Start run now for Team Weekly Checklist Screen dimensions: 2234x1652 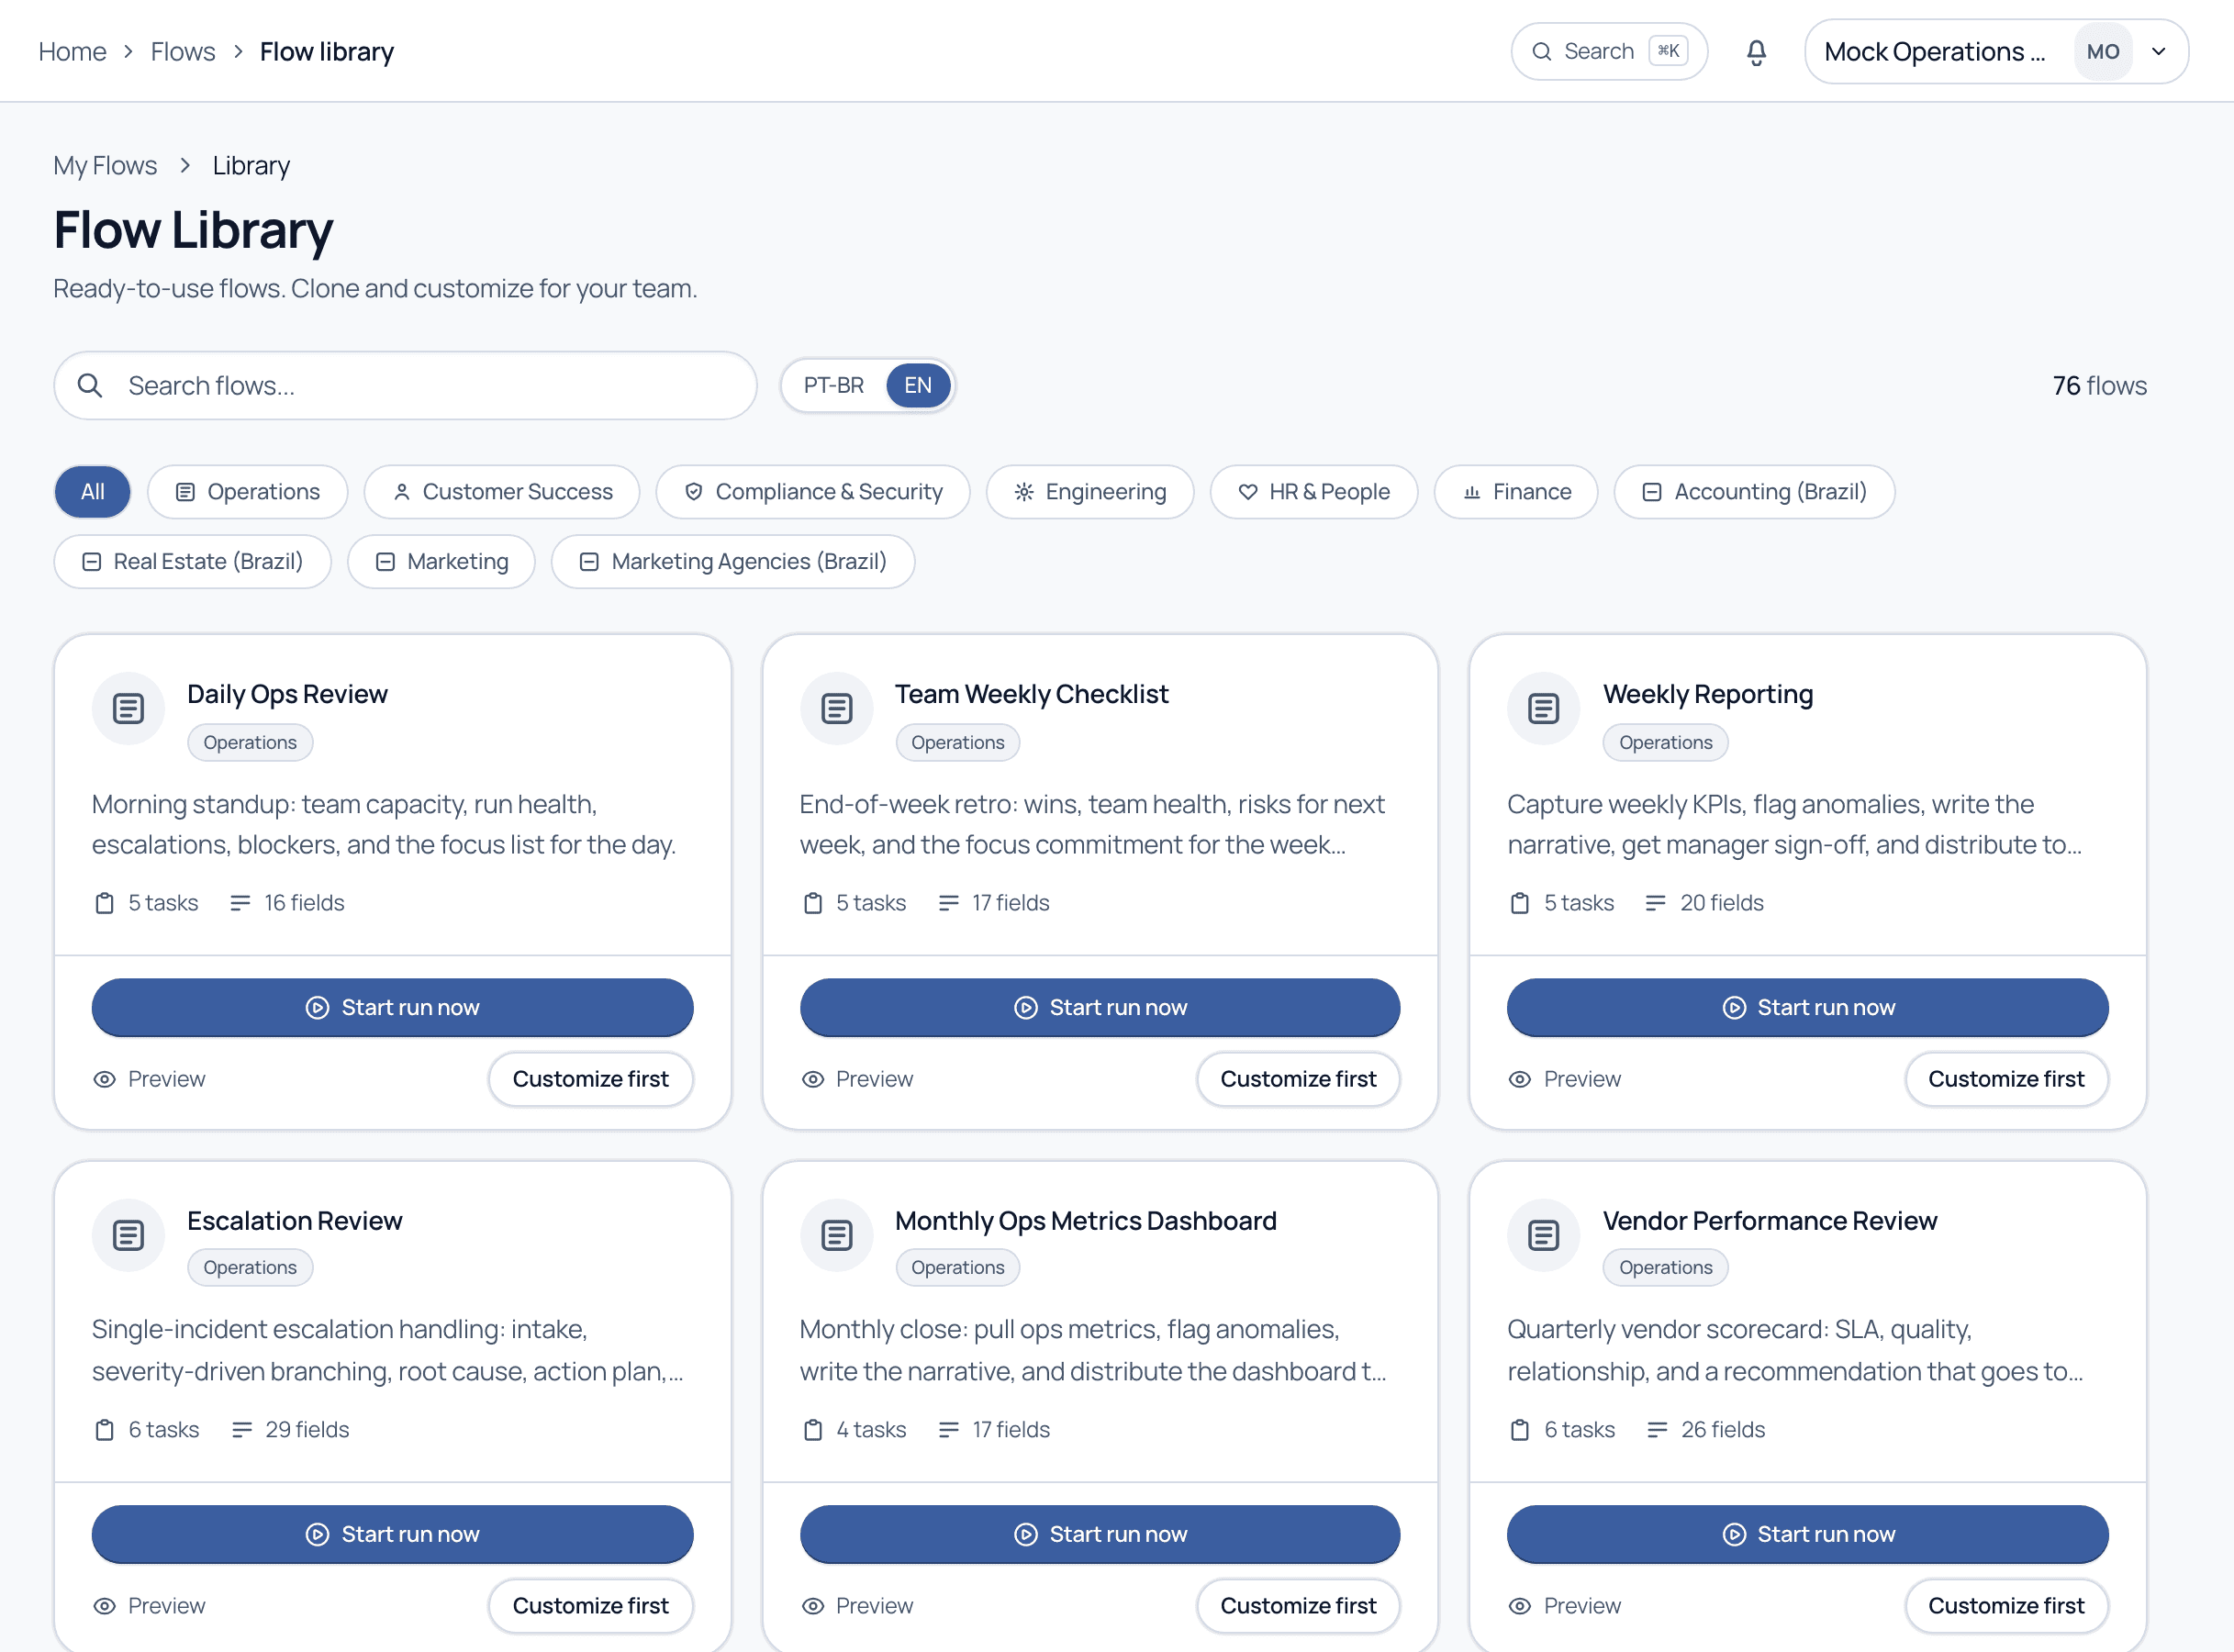1100,1007
